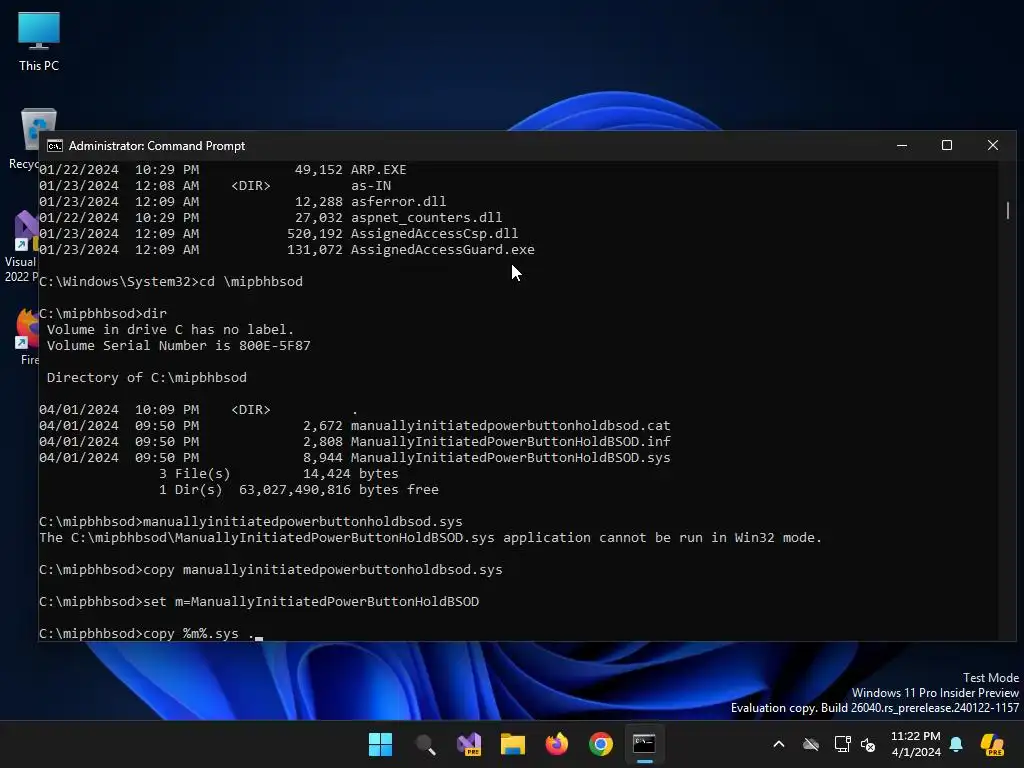Click the ManuallyInitiatedPowerButtonHoldBSOD.inf file name
1024x768 pixels.
(x=510, y=441)
